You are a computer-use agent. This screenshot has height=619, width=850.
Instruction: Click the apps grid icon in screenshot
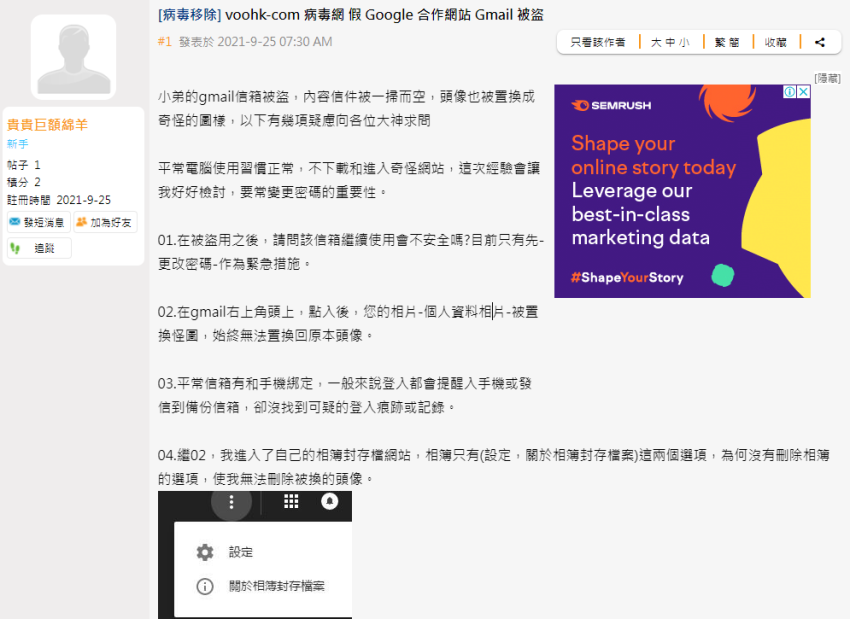pos(291,501)
